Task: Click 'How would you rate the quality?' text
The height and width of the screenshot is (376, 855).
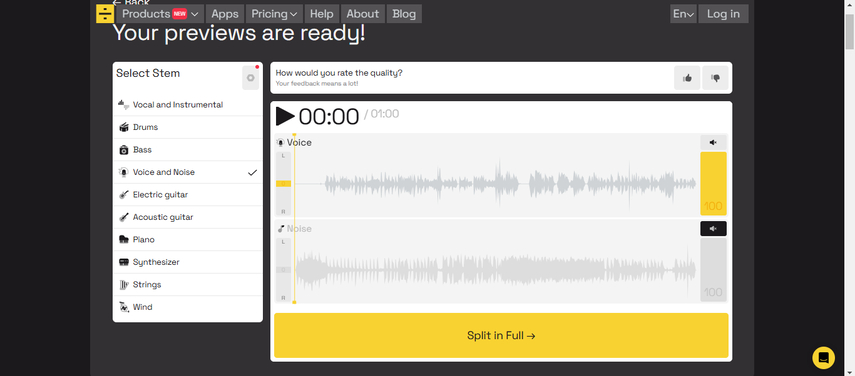Action: click(339, 73)
